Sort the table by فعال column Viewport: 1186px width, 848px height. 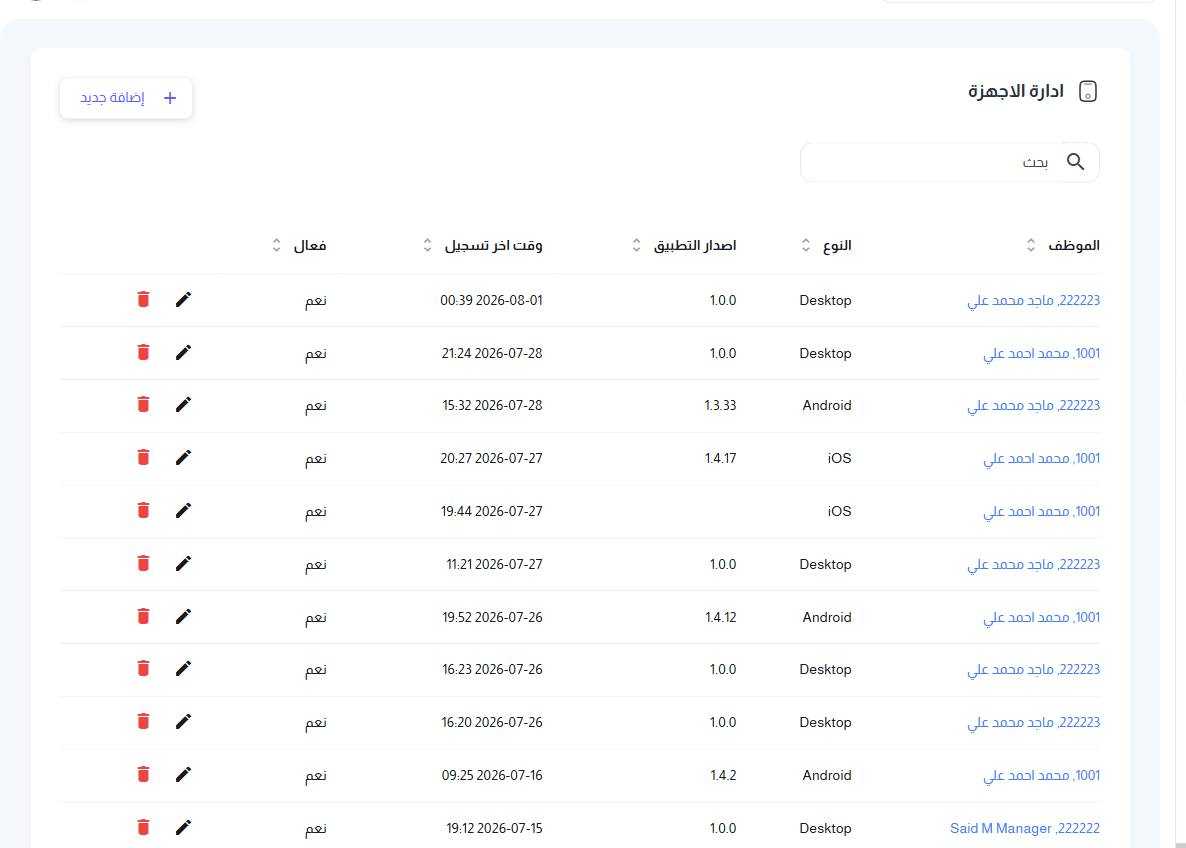click(x=276, y=245)
